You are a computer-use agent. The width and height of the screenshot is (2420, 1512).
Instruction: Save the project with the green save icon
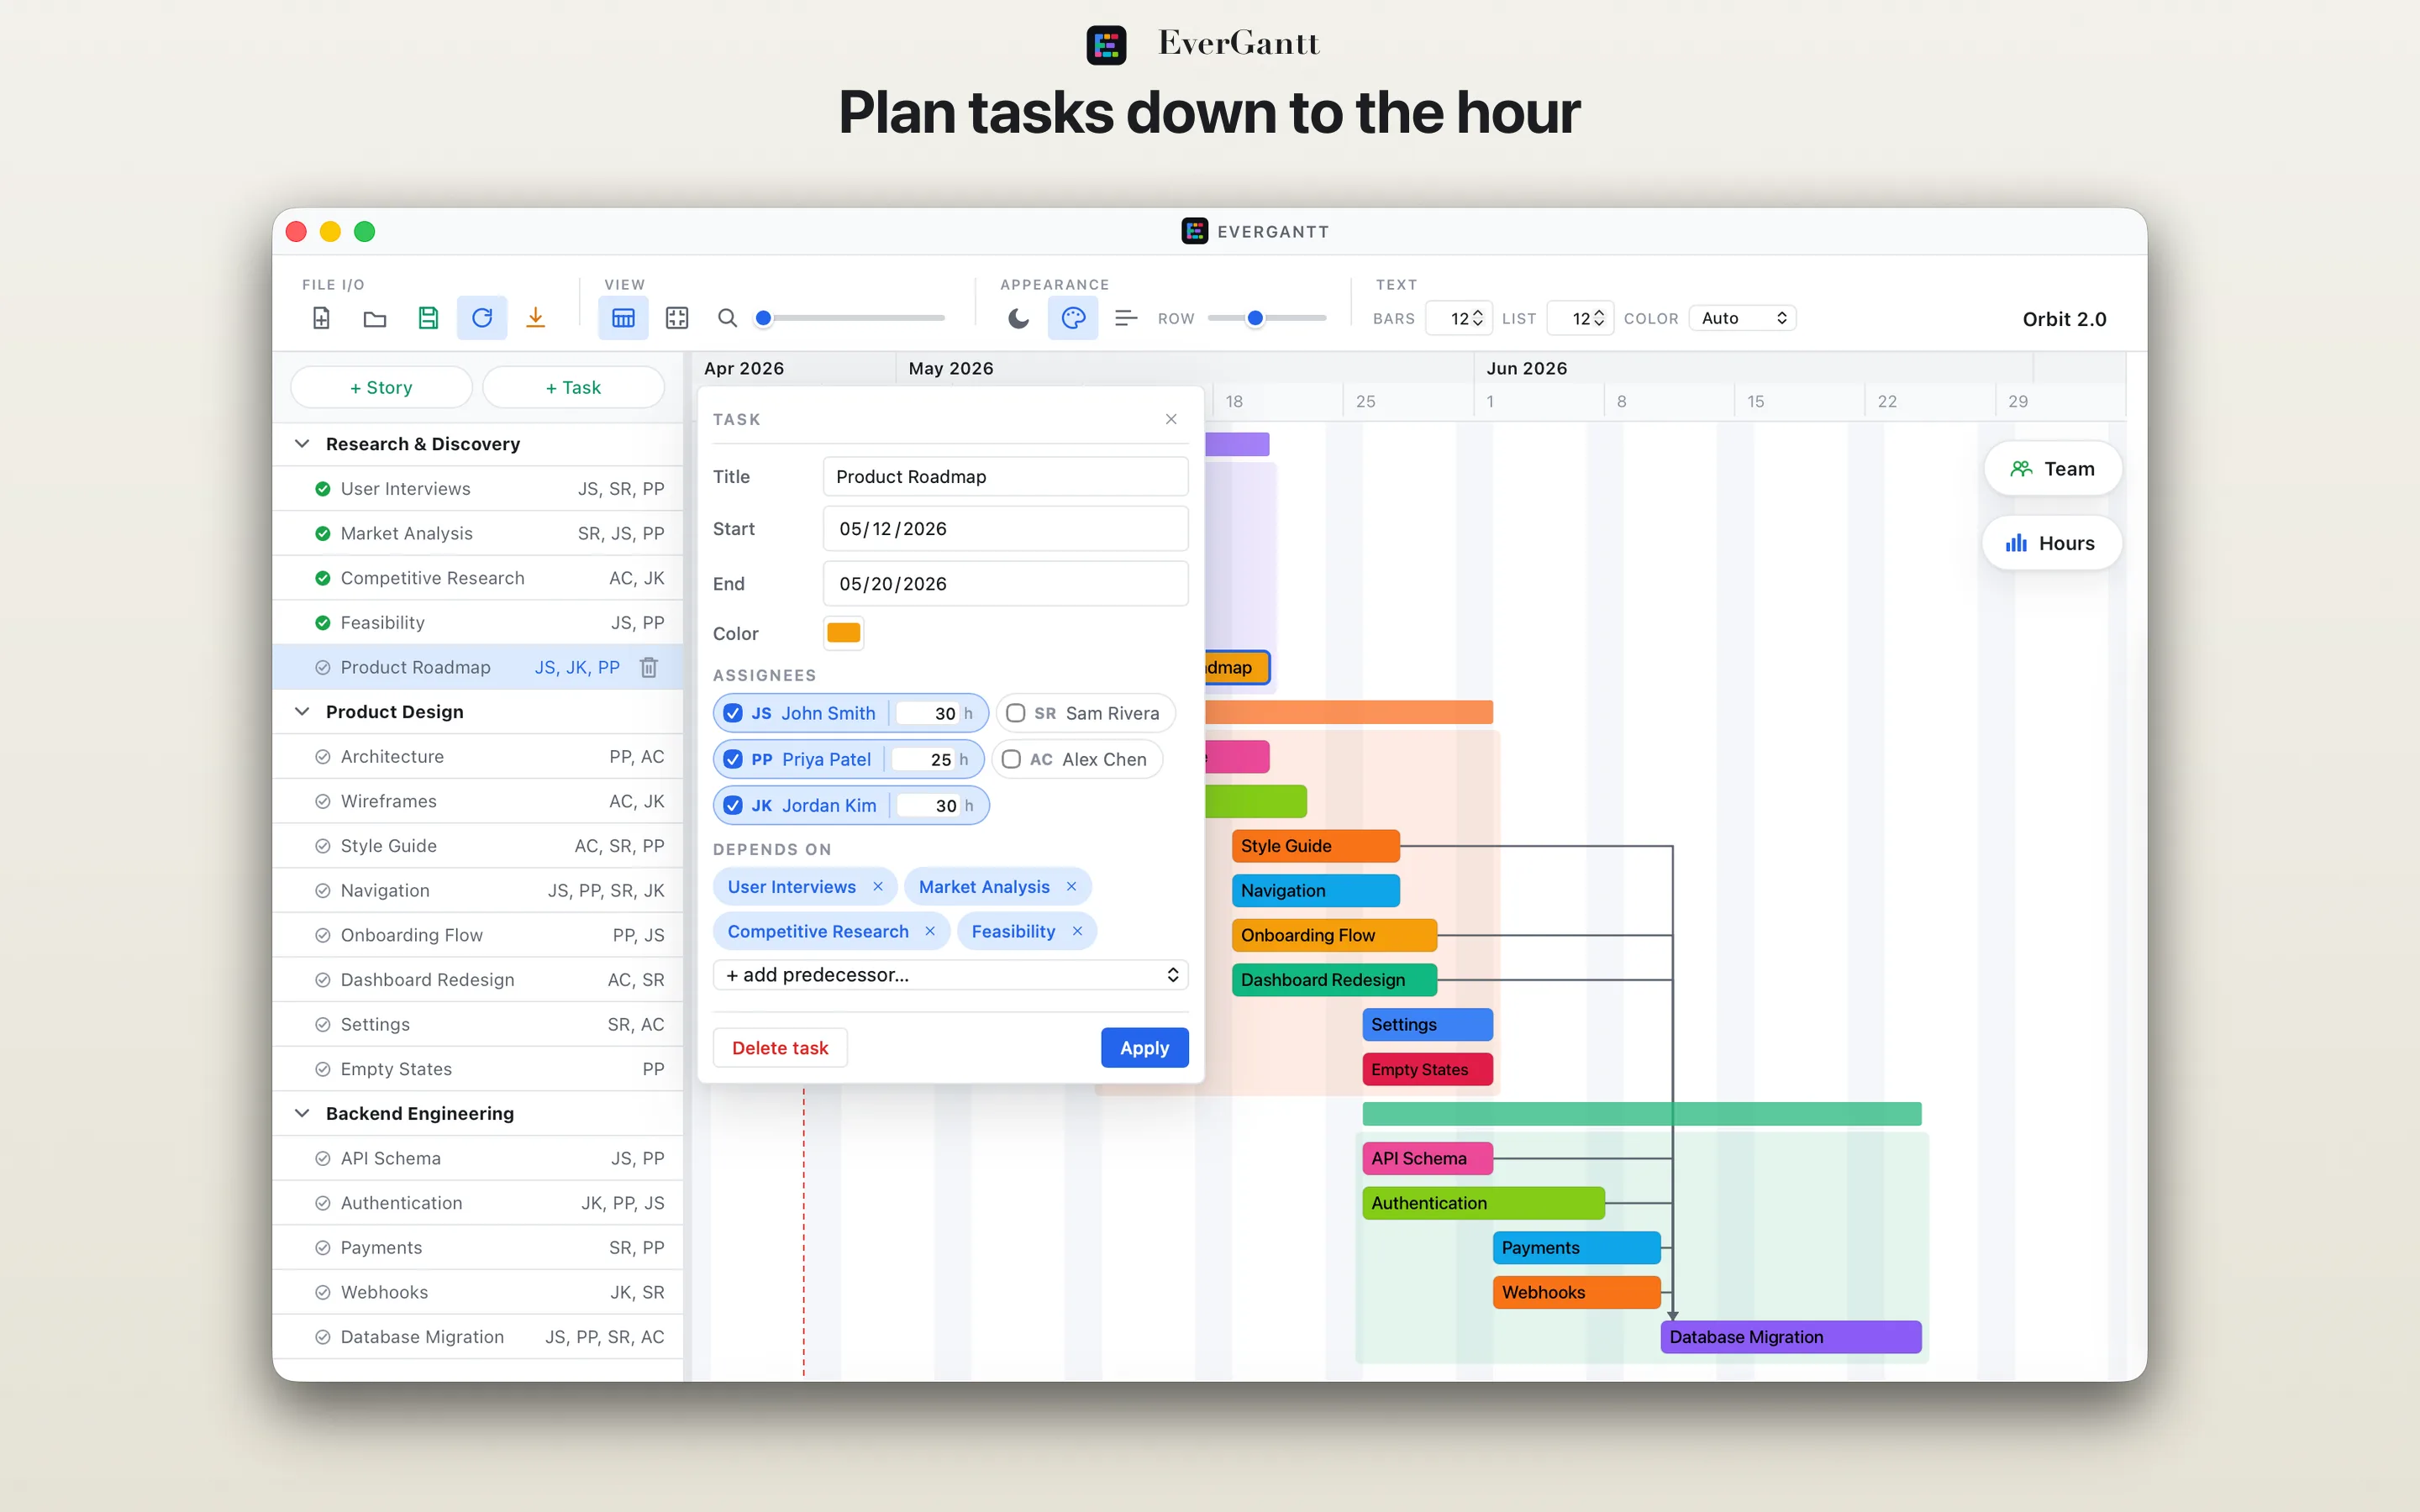(x=428, y=317)
